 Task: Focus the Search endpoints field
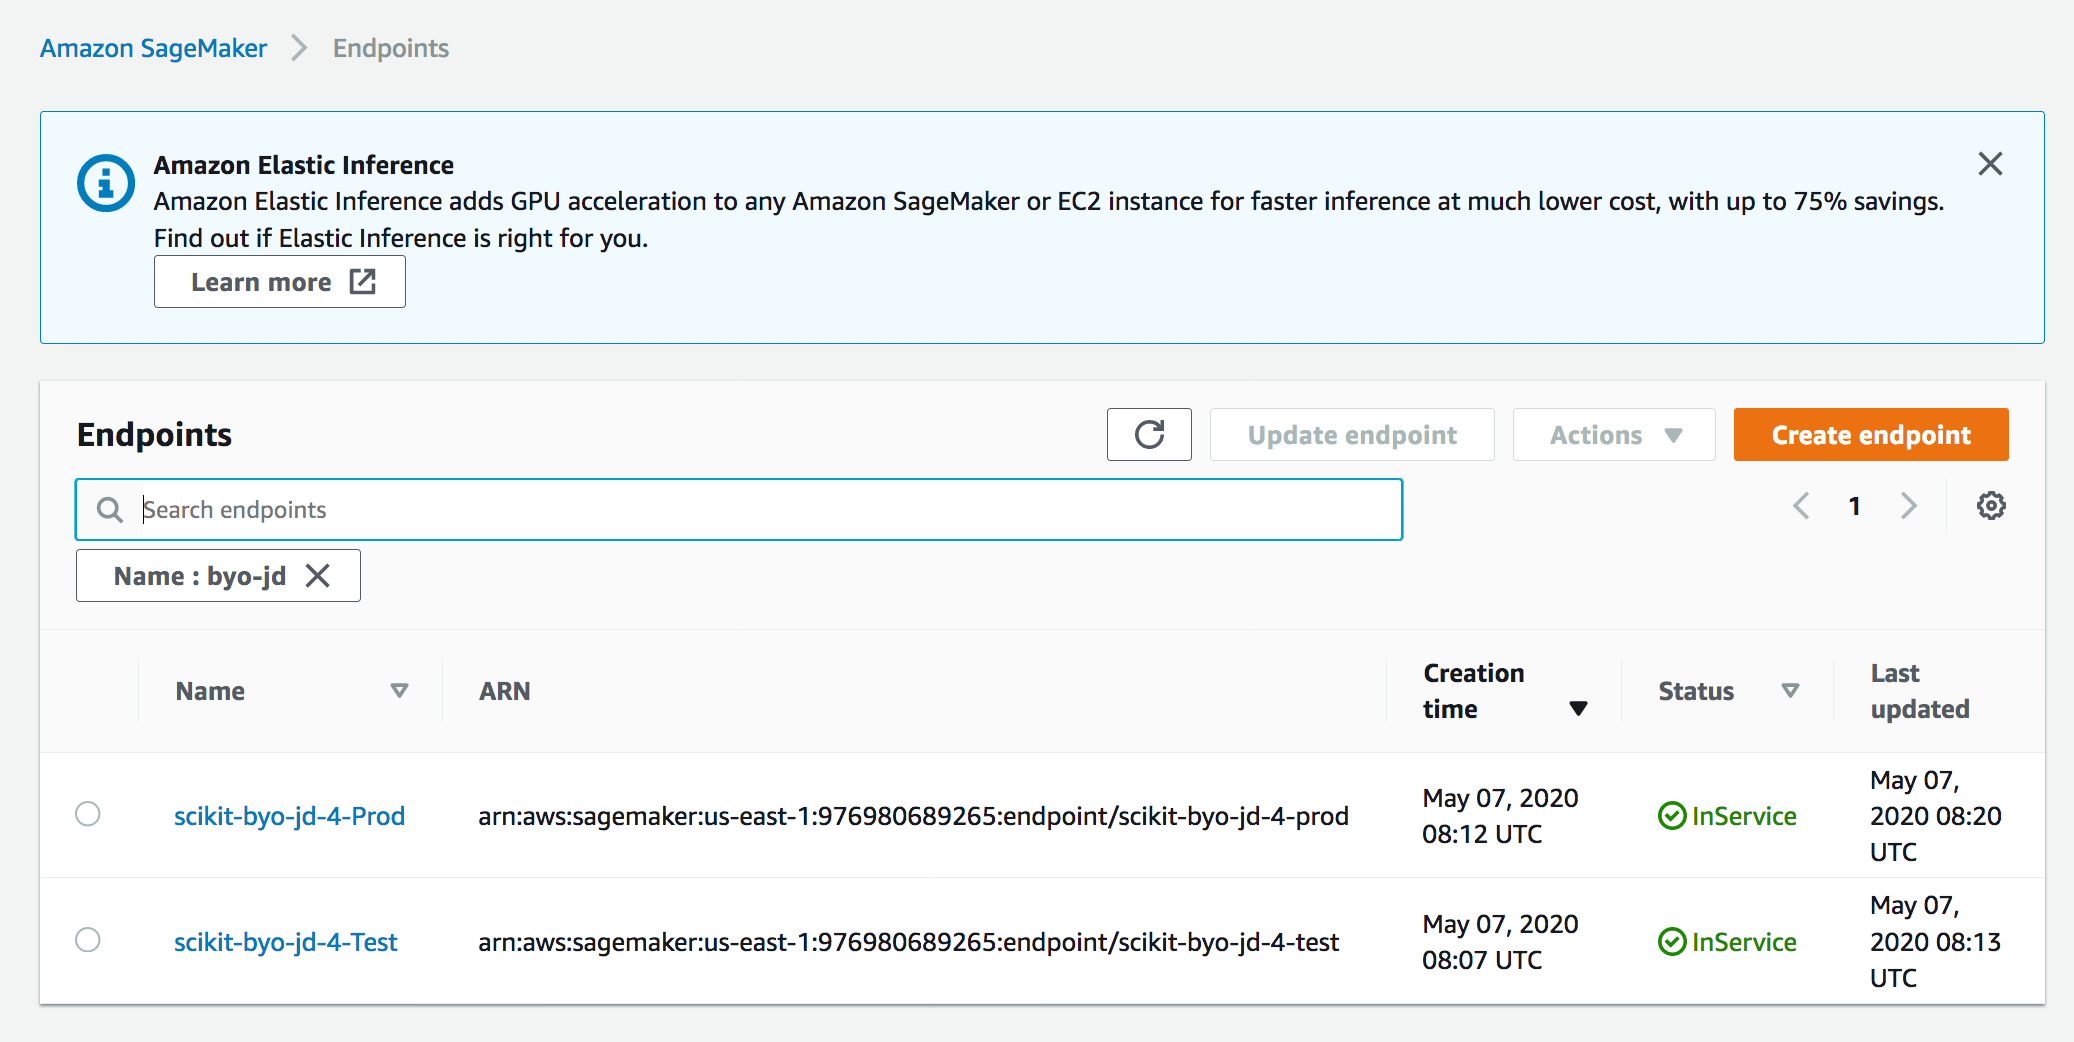coord(739,510)
